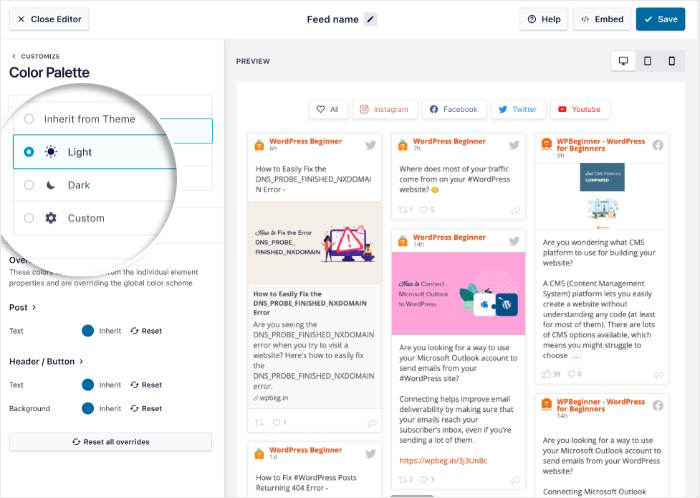
Task: Select the Dark color palette option
Action: click(x=28, y=185)
